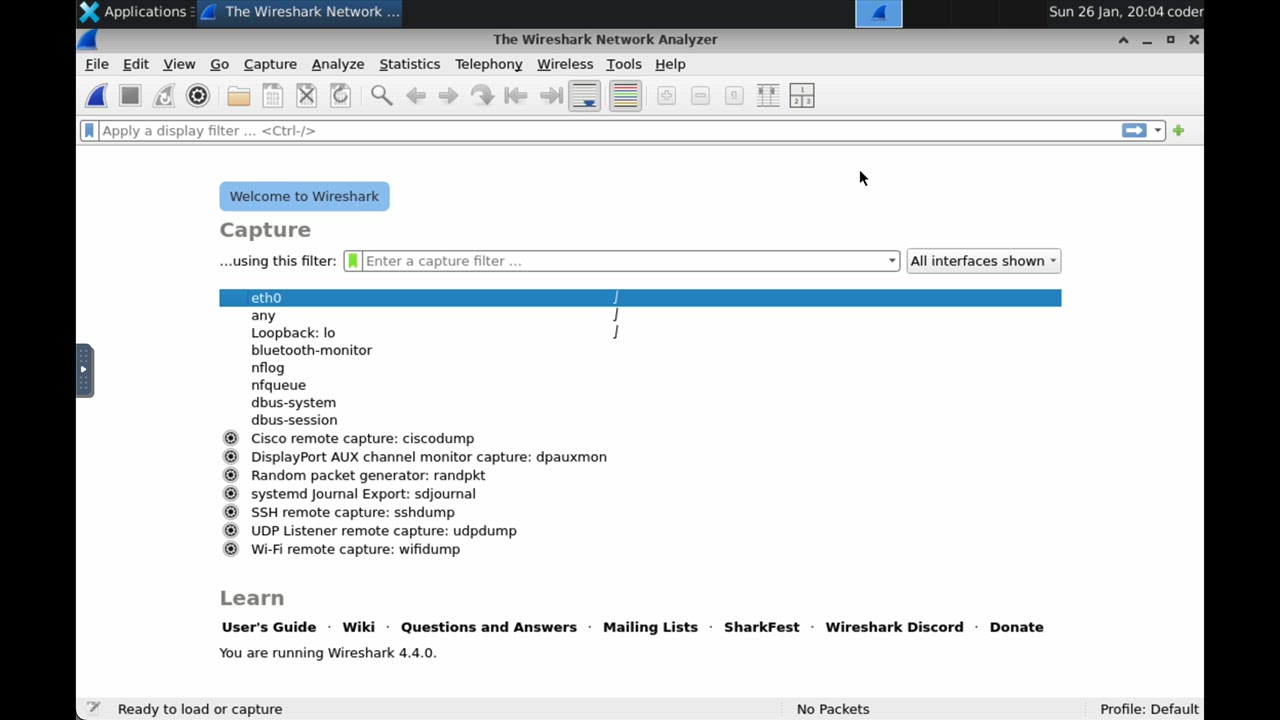The width and height of the screenshot is (1280, 720).
Task: Click the Find packet magnifier icon
Action: [381, 96]
